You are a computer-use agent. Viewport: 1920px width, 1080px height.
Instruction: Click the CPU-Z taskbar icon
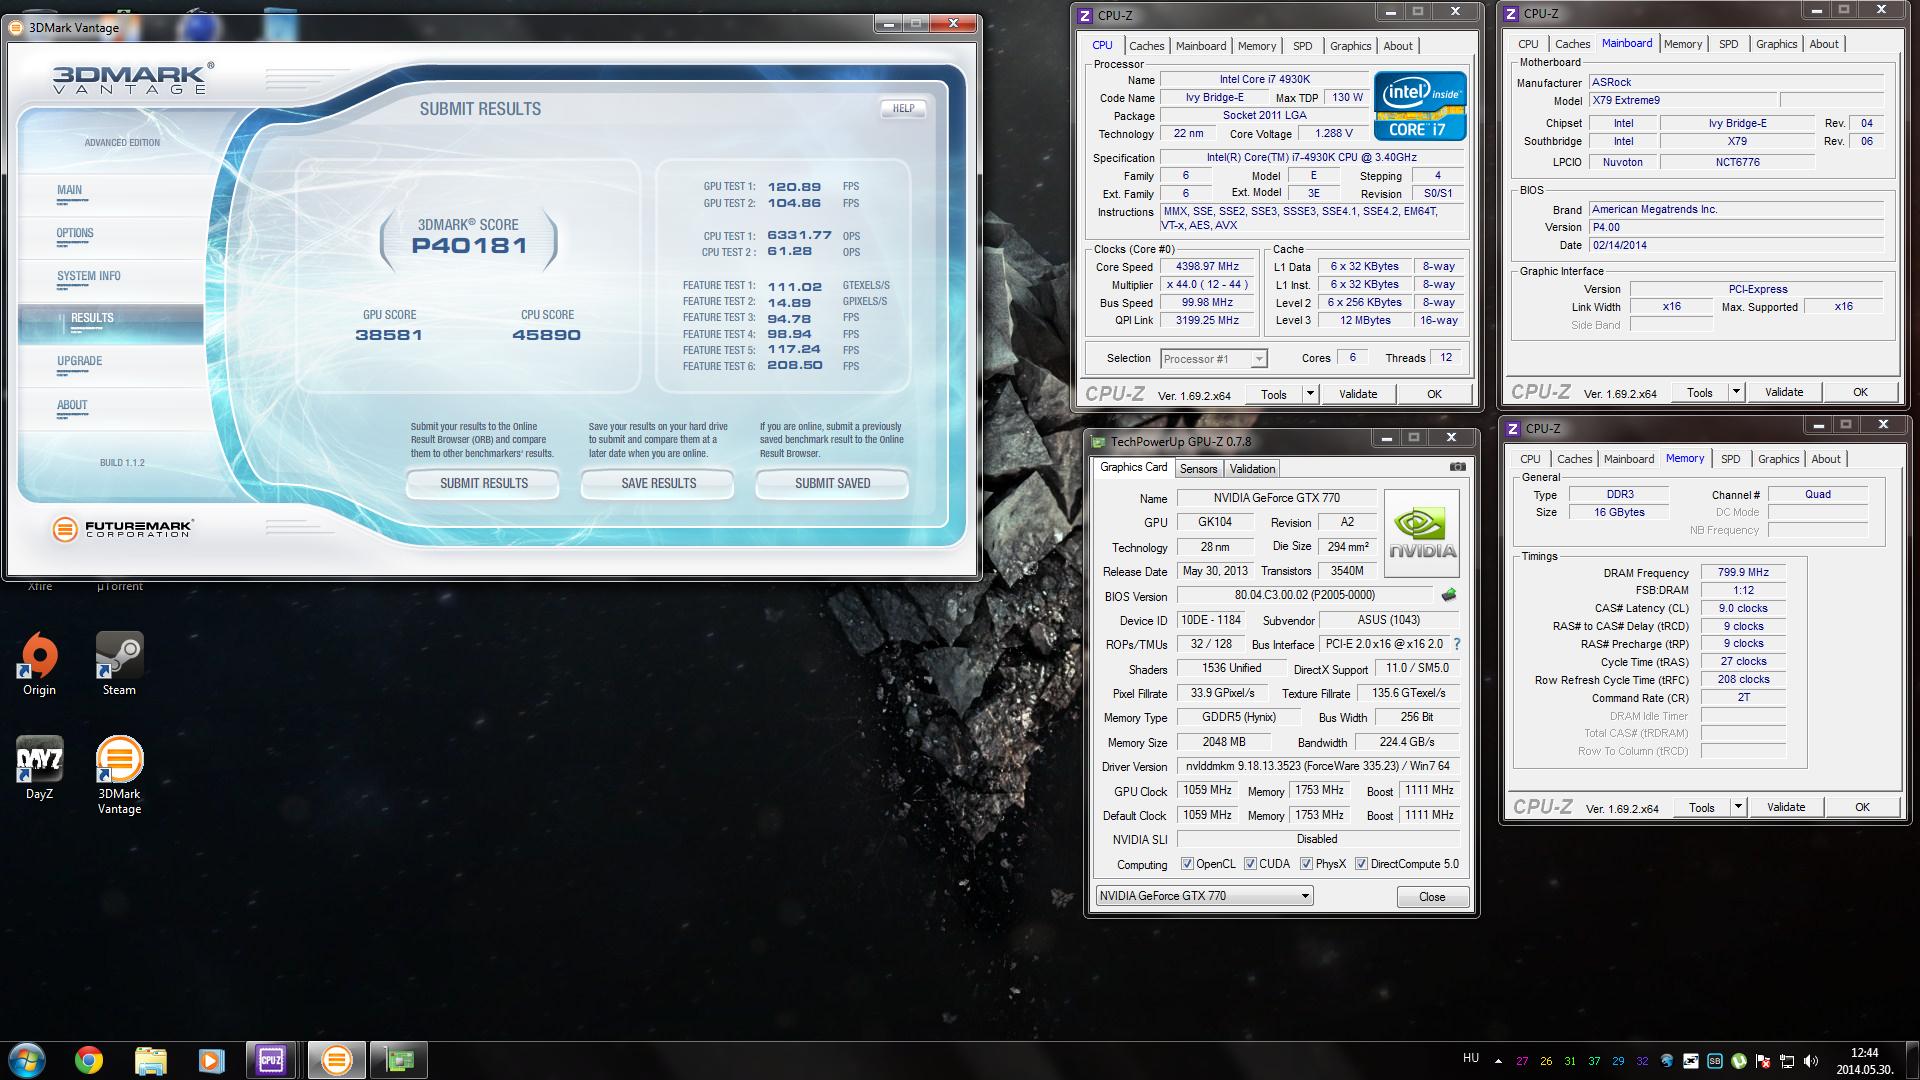[271, 1060]
